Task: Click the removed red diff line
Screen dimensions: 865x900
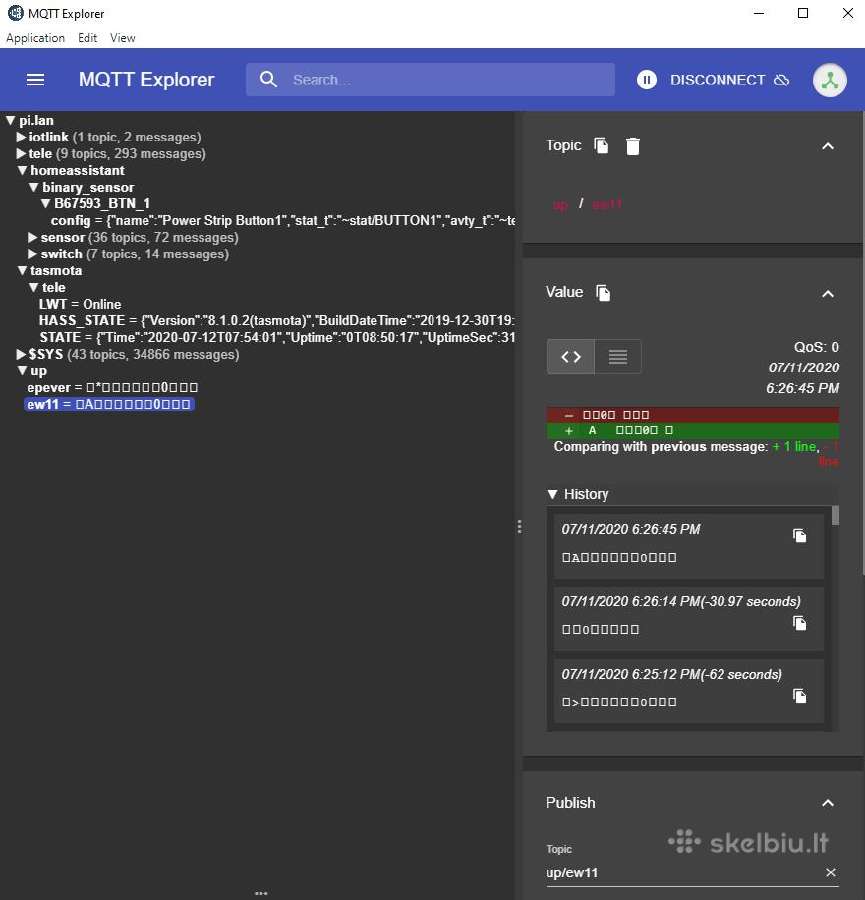Action: click(x=693, y=414)
